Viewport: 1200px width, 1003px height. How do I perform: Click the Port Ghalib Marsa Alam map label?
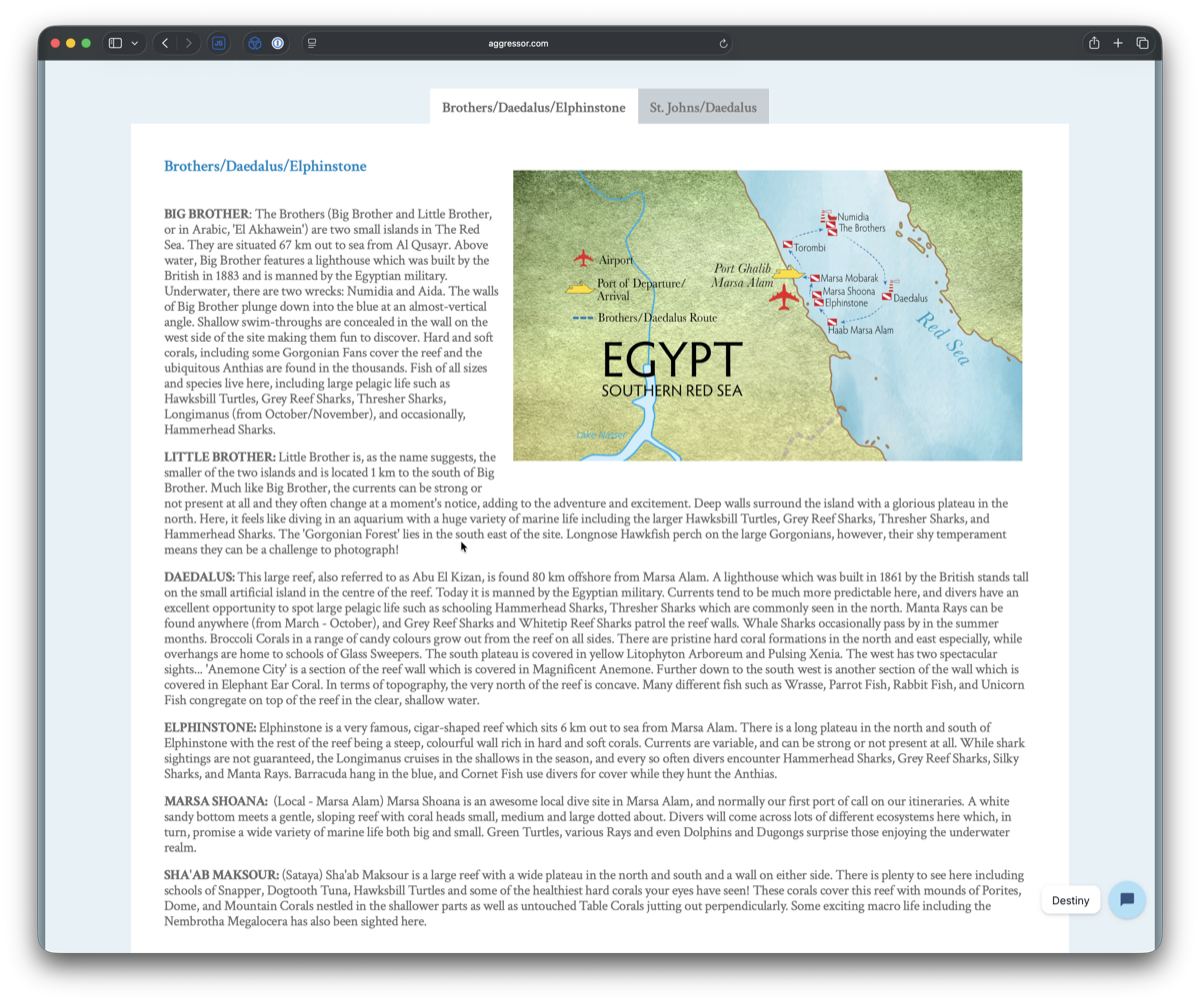pyautogui.click(x=744, y=276)
